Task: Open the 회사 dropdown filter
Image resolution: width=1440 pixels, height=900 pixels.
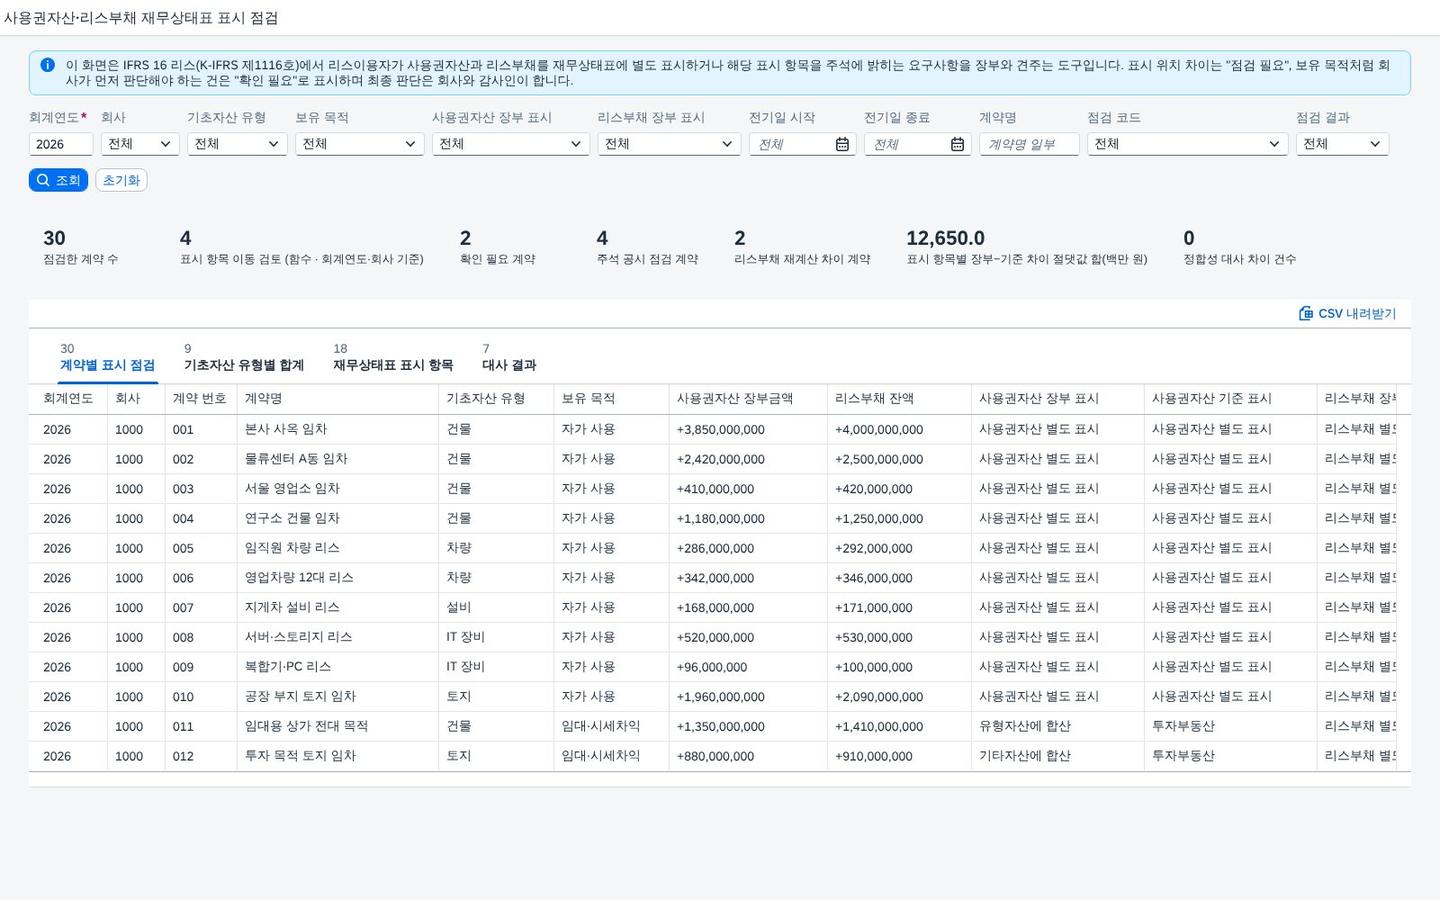Action: [x=140, y=144]
